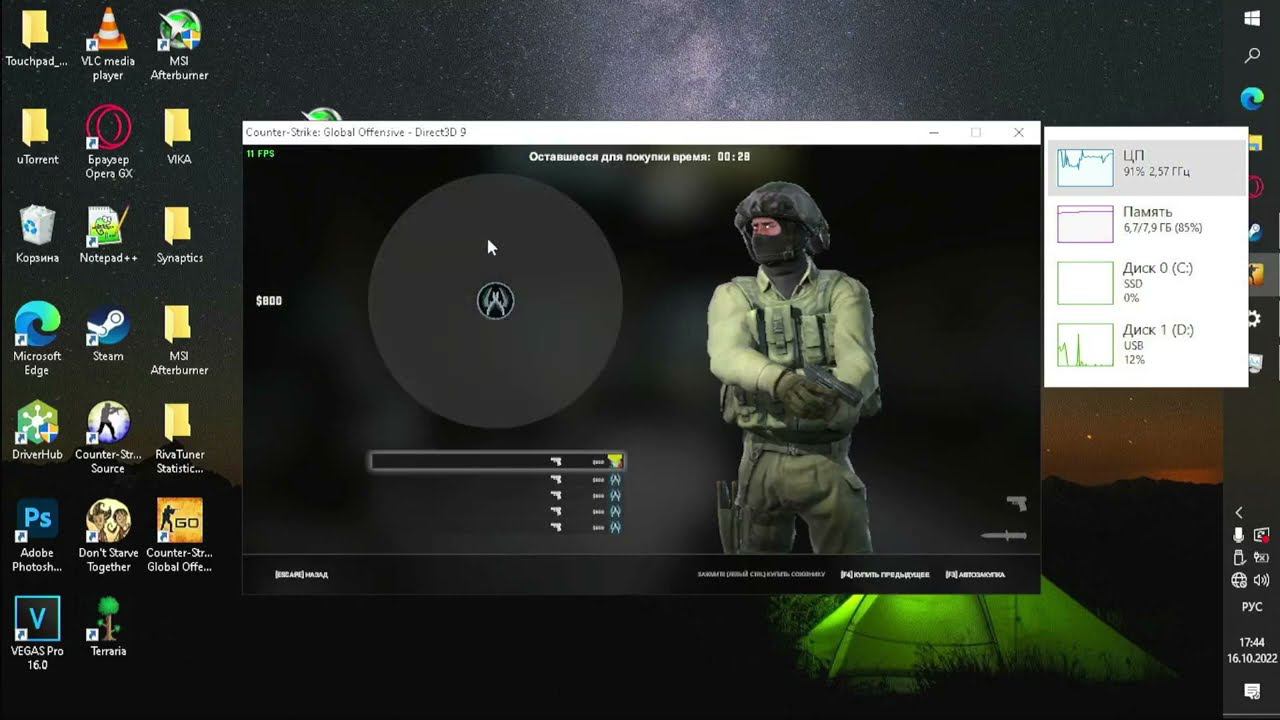Click [F3] Автозакупка button
The image size is (1280, 720).
(x=975, y=575)
